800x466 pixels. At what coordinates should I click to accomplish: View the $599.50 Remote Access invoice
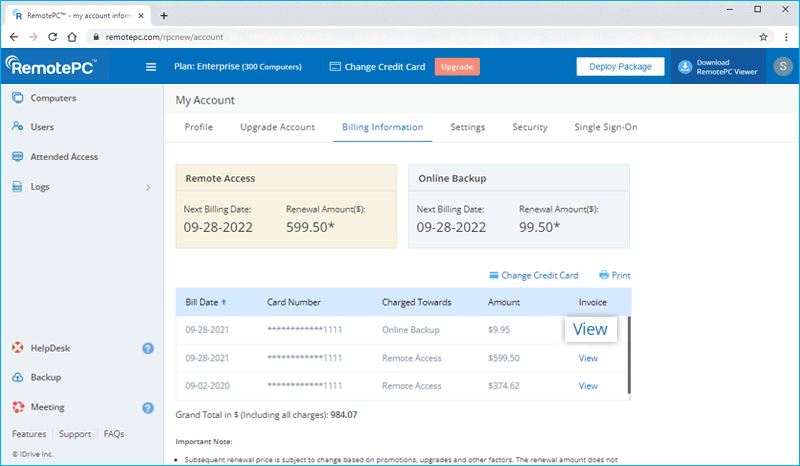pyautogui.click(x=588, y=358)
